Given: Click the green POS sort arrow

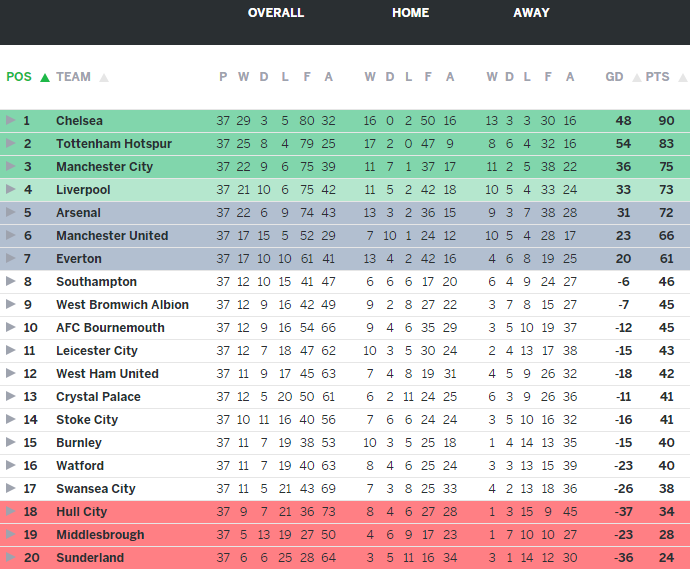Looking at the screenshot, I should 45,78.
